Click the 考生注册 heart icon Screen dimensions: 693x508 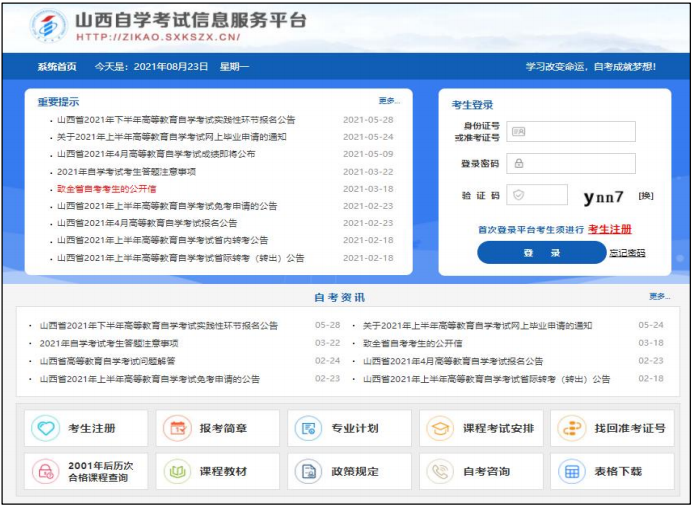(46, 429)
